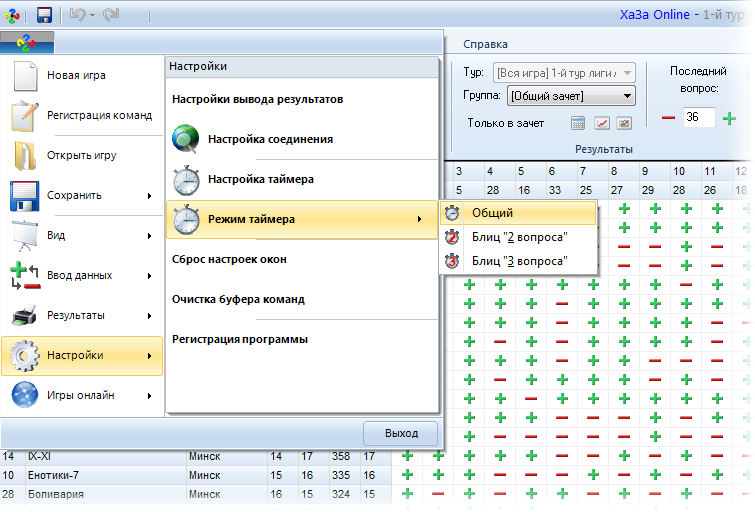Click the Игры онлайн globe icon

25,395
